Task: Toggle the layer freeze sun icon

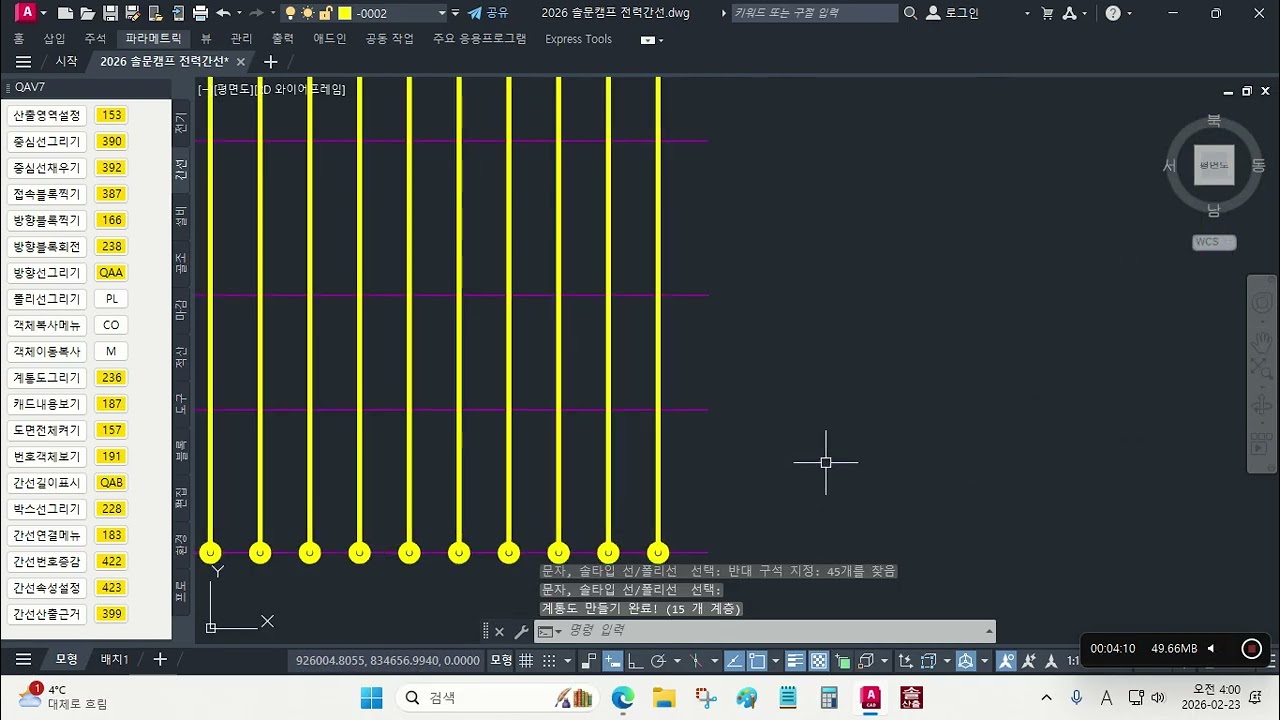Action: 308,13
